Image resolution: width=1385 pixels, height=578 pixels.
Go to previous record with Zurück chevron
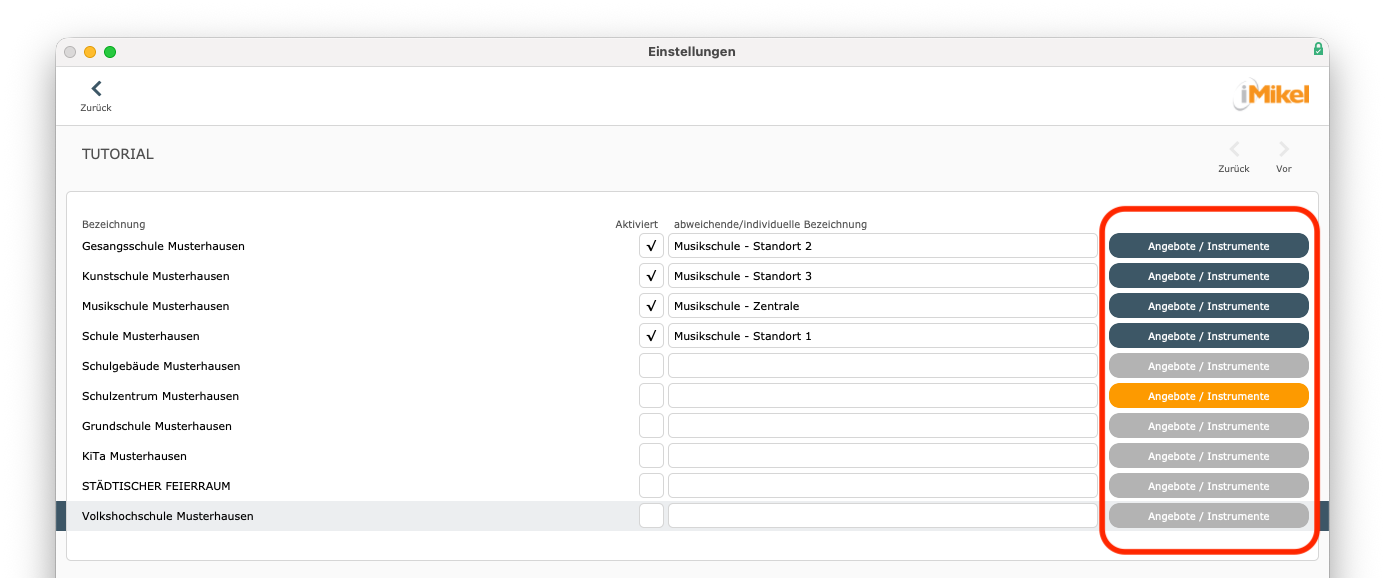(x=1234, y=151)
